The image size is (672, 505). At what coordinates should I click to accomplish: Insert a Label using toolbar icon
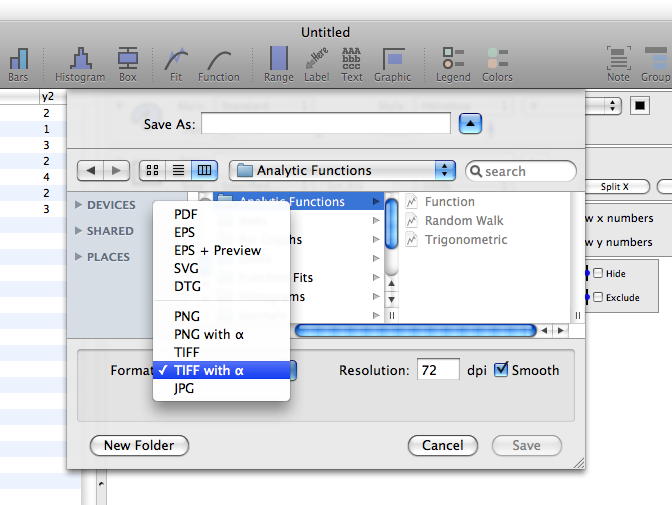317,60
